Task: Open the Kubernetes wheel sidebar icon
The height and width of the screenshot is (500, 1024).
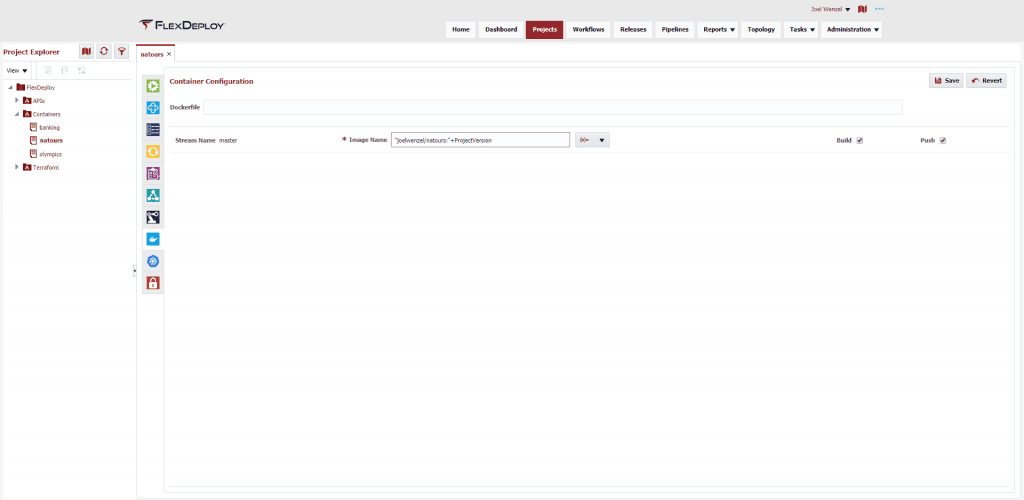Action: (x=153, y=261)
